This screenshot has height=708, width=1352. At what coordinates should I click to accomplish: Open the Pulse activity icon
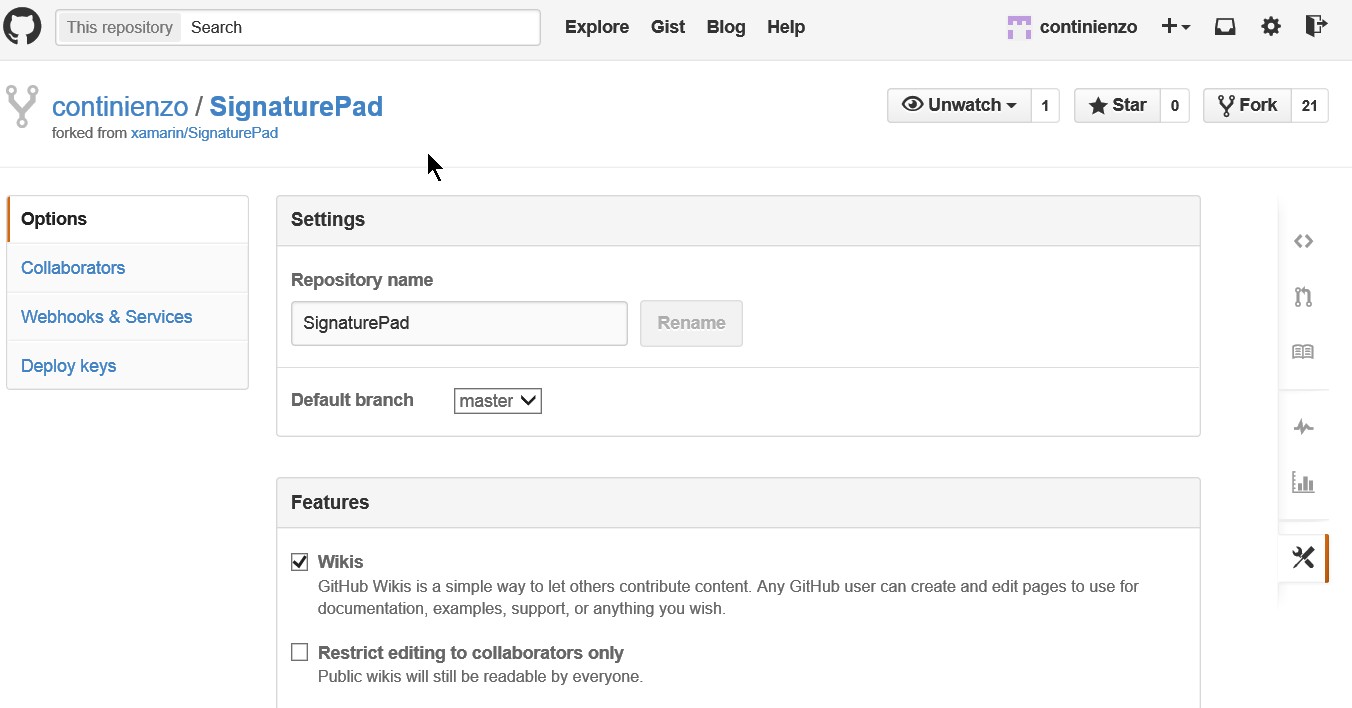[x=1302, y=428]
